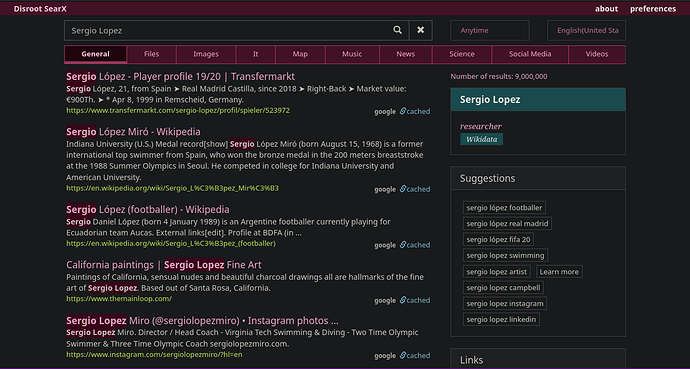
Task: Click the Learn more suggestion
Action: [x=559, y=271]
